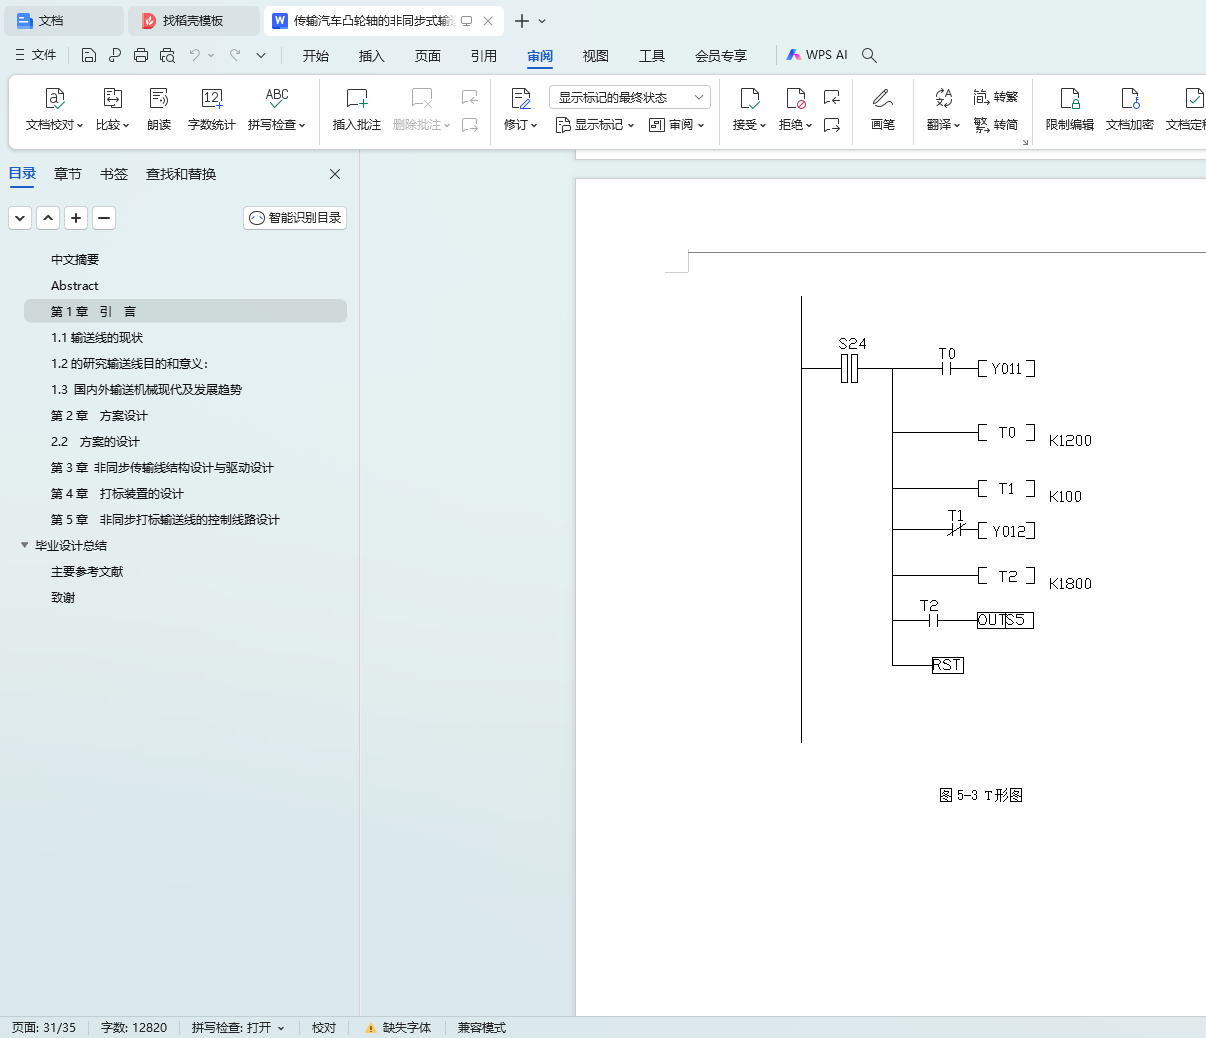Click the search magnifier icon

click(x=869, y=55)
